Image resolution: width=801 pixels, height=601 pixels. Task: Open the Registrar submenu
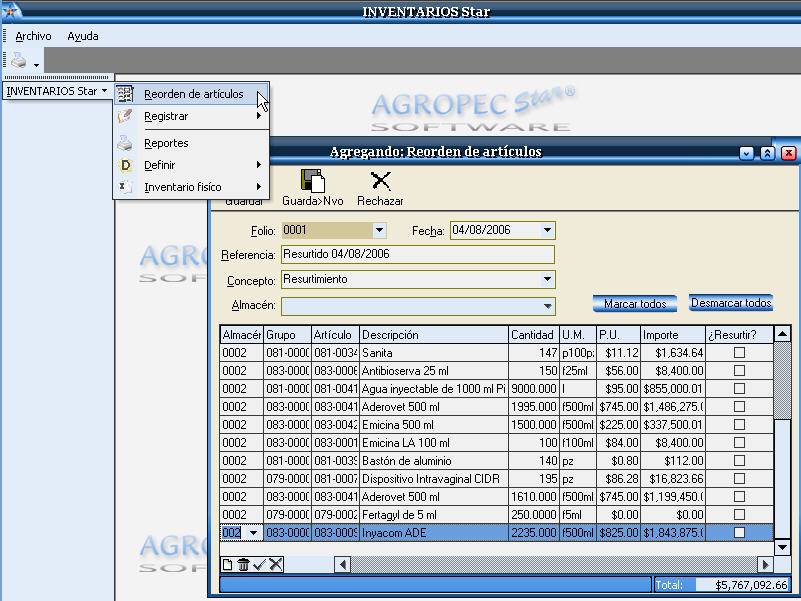coord(191,116)
